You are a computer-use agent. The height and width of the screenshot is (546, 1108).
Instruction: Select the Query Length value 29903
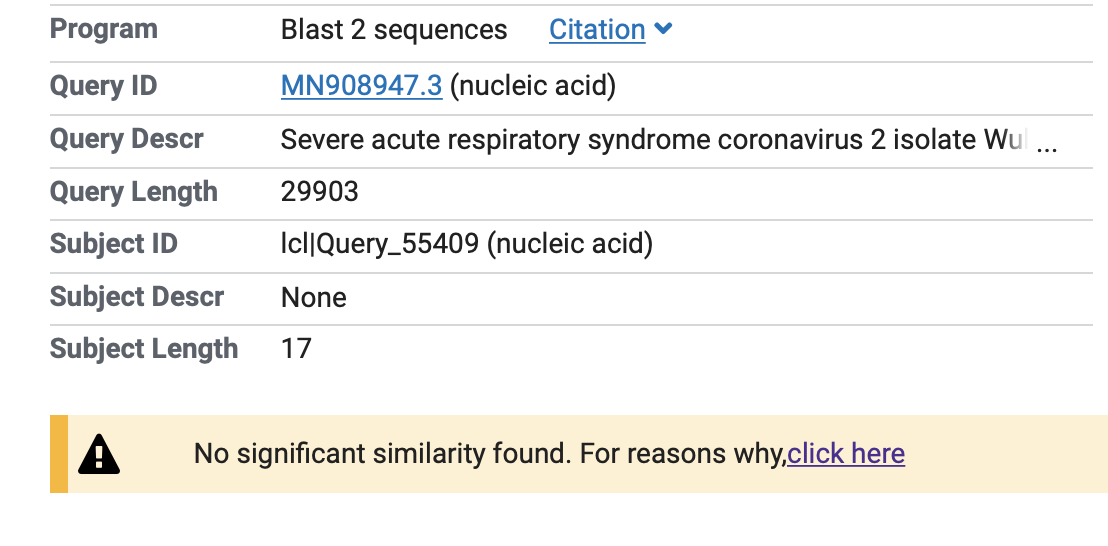tap(319, 192)
